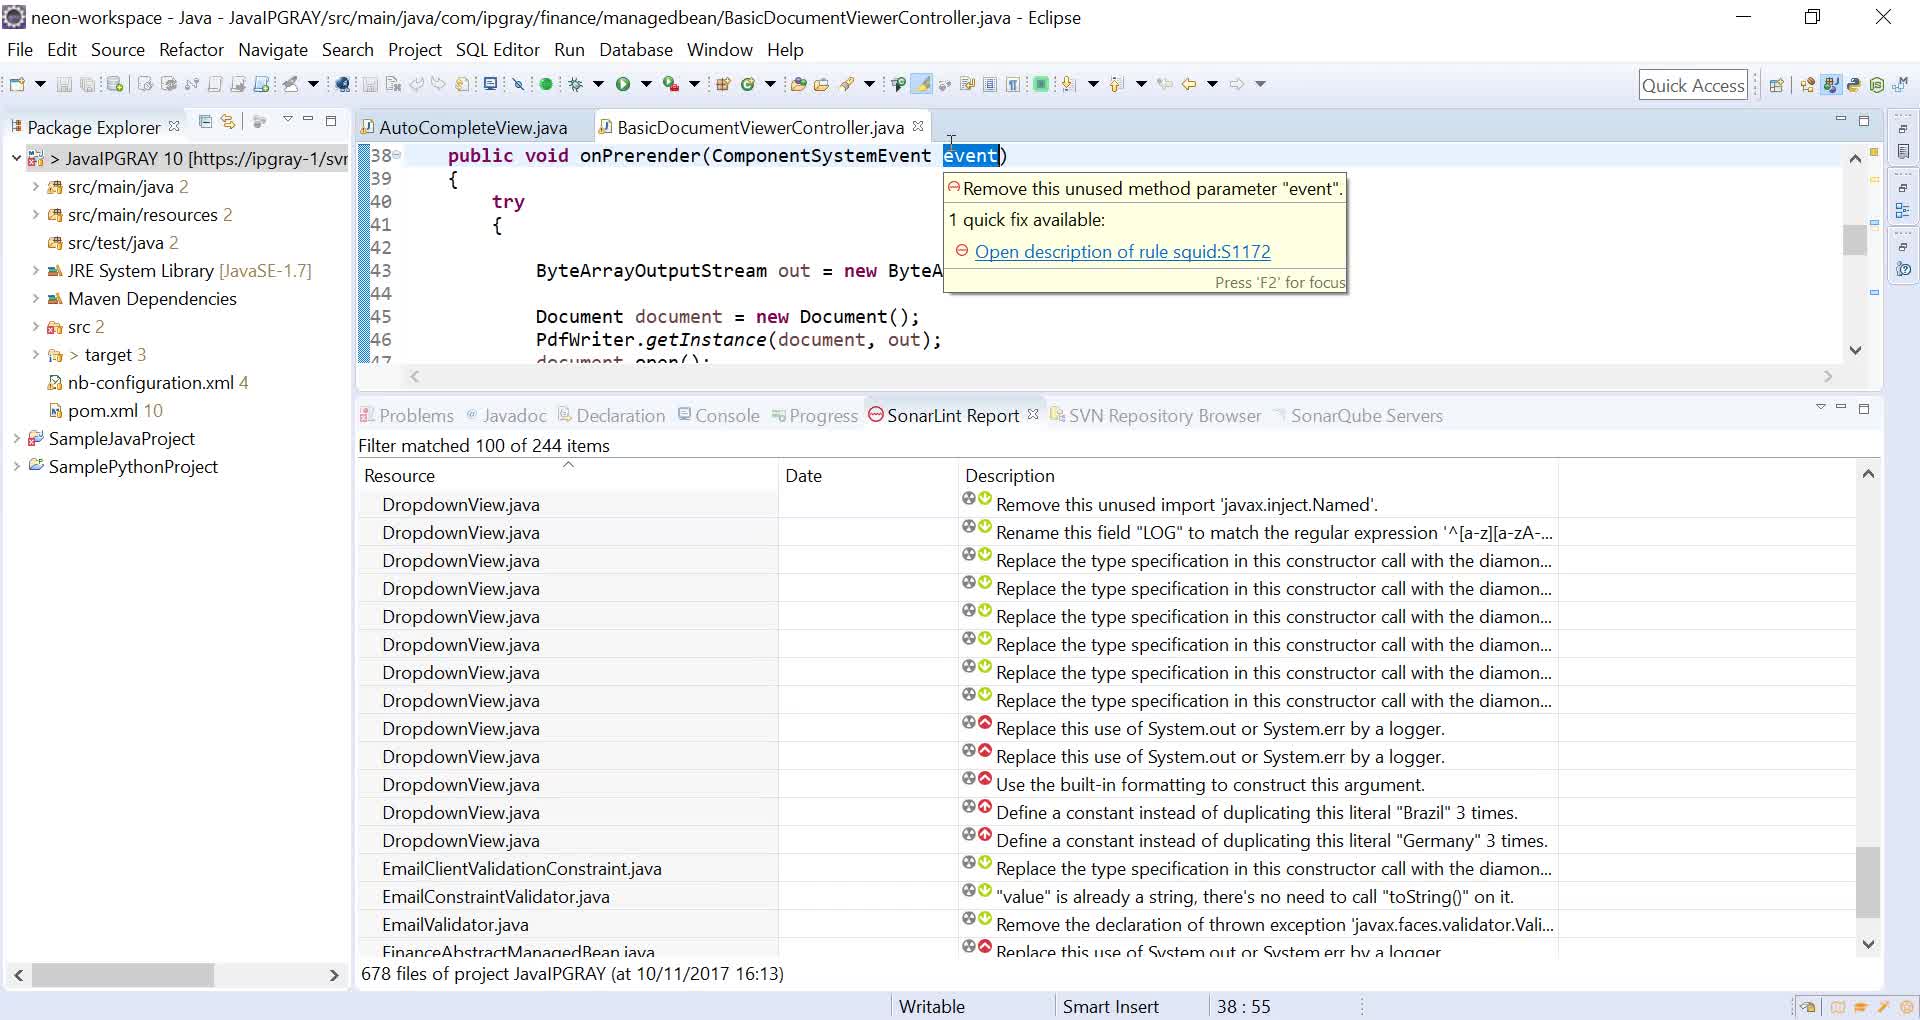
Task: Navigate Back to previous edit location
Action: 1190,85
